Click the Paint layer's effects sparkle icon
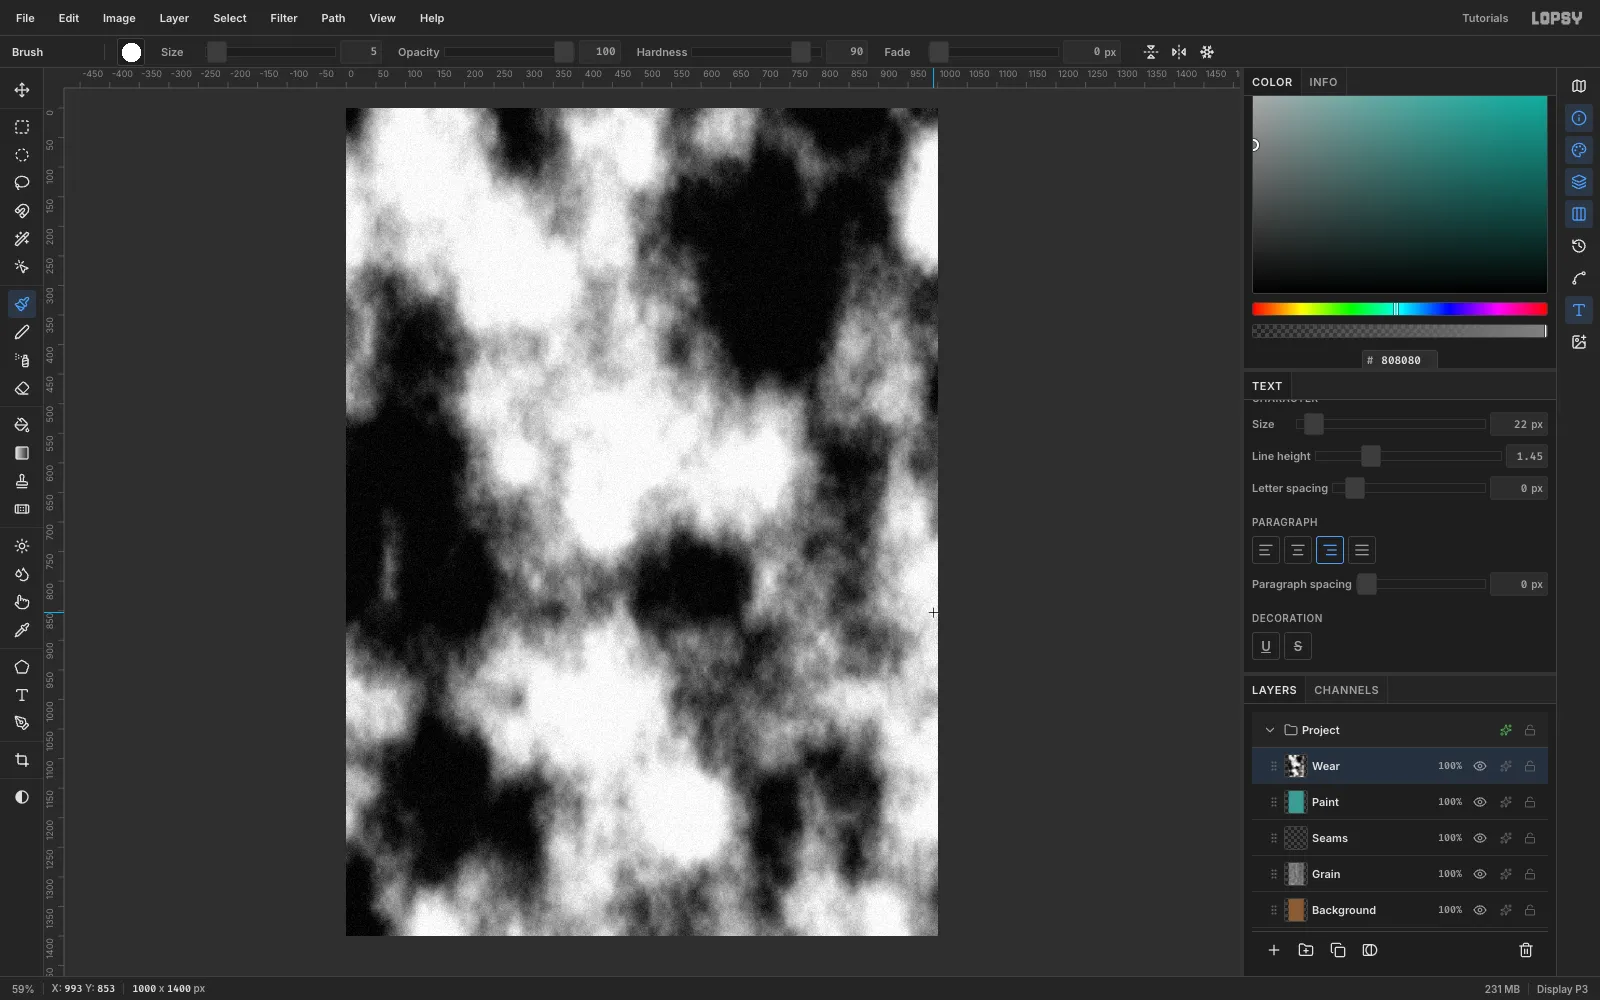This screenshot has height=1000, width=1600. 1506,802
